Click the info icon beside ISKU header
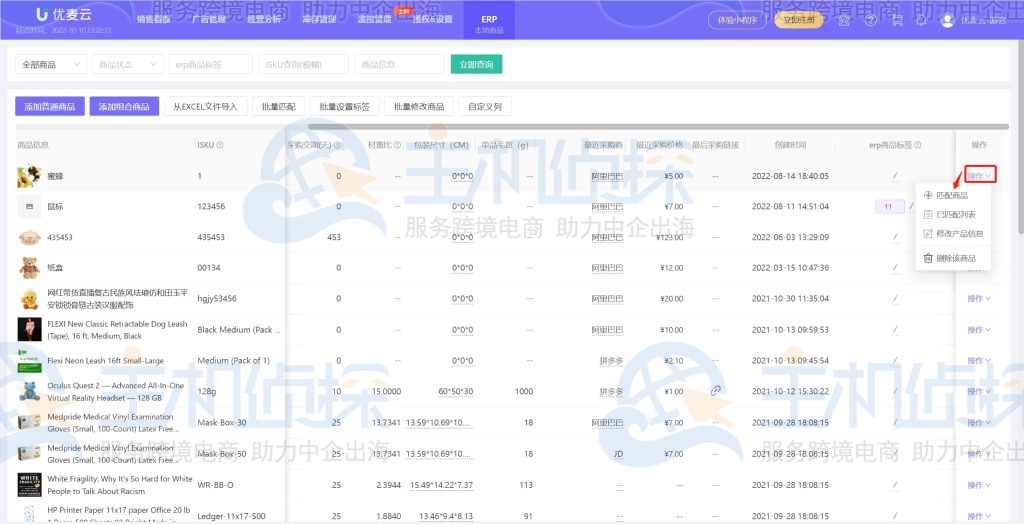Image resolution: width=1024 pixels, height=524 pixels. (219, 145)
